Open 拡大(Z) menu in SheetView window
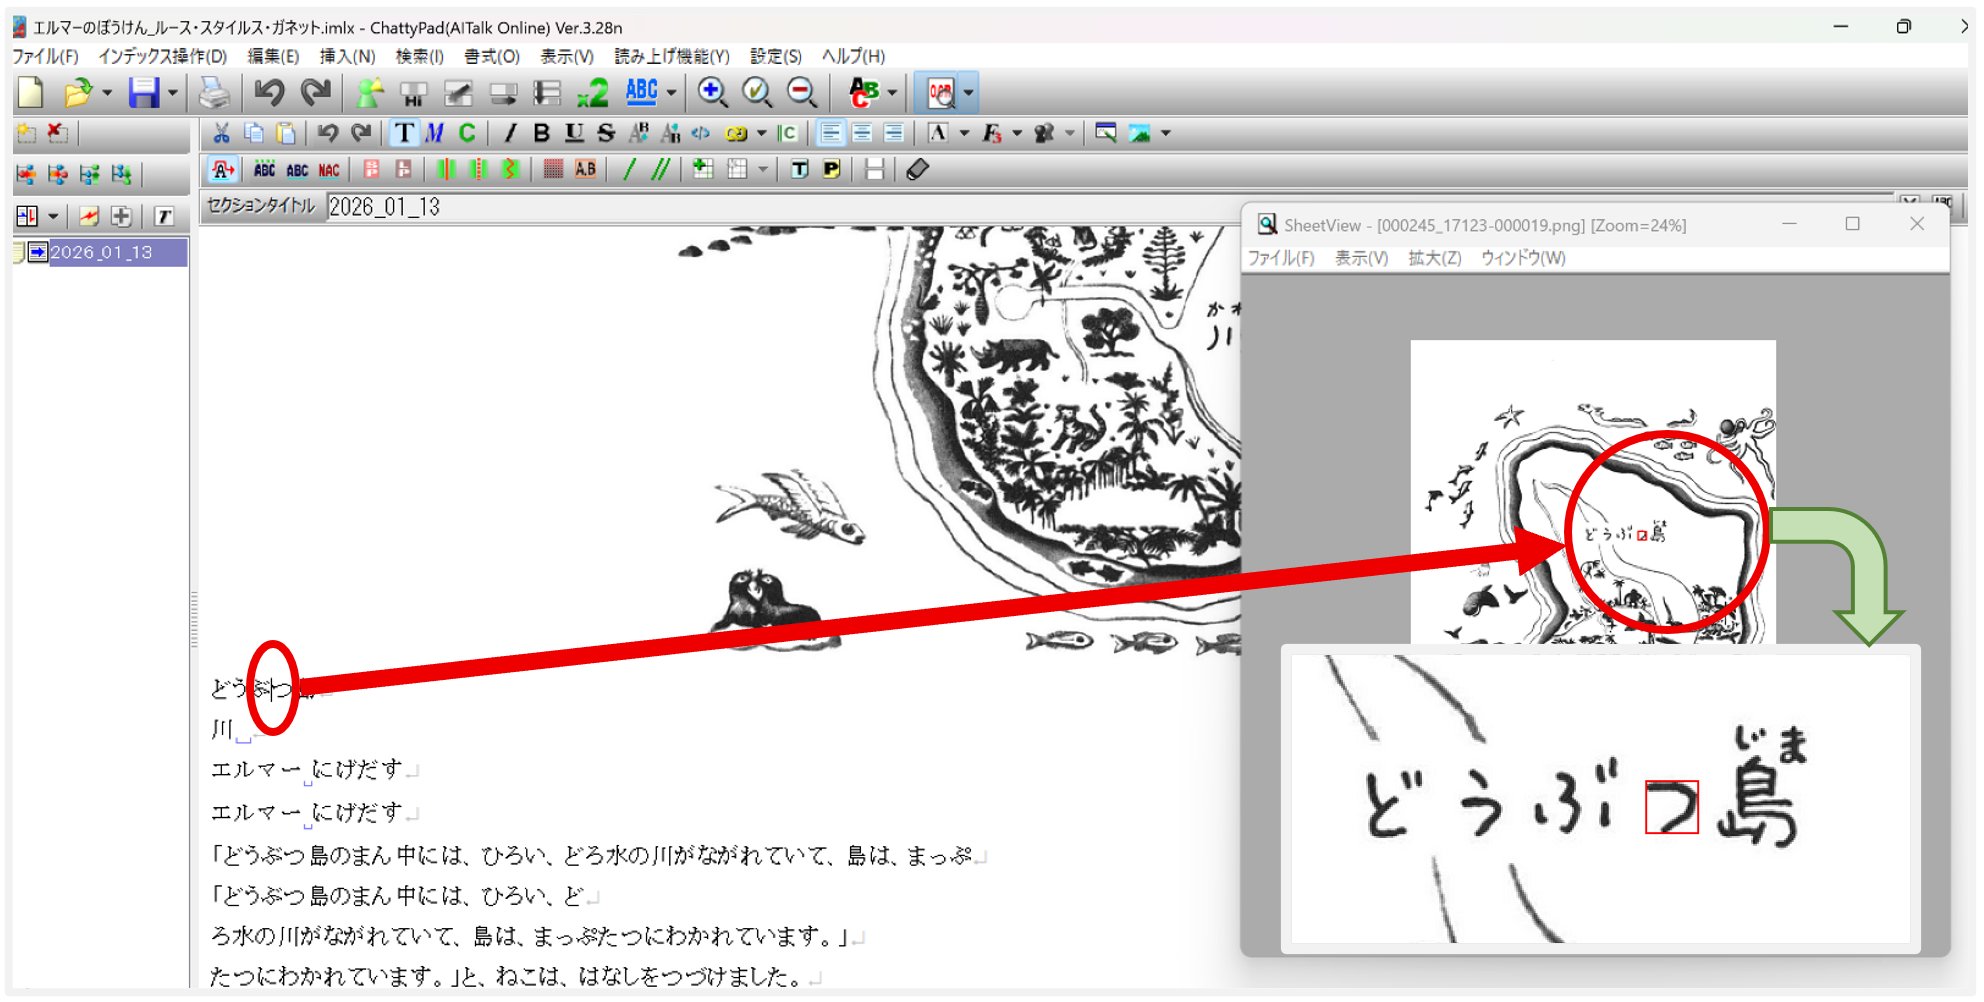Screen dimensions: 1984x1002 coord(1434,258)
